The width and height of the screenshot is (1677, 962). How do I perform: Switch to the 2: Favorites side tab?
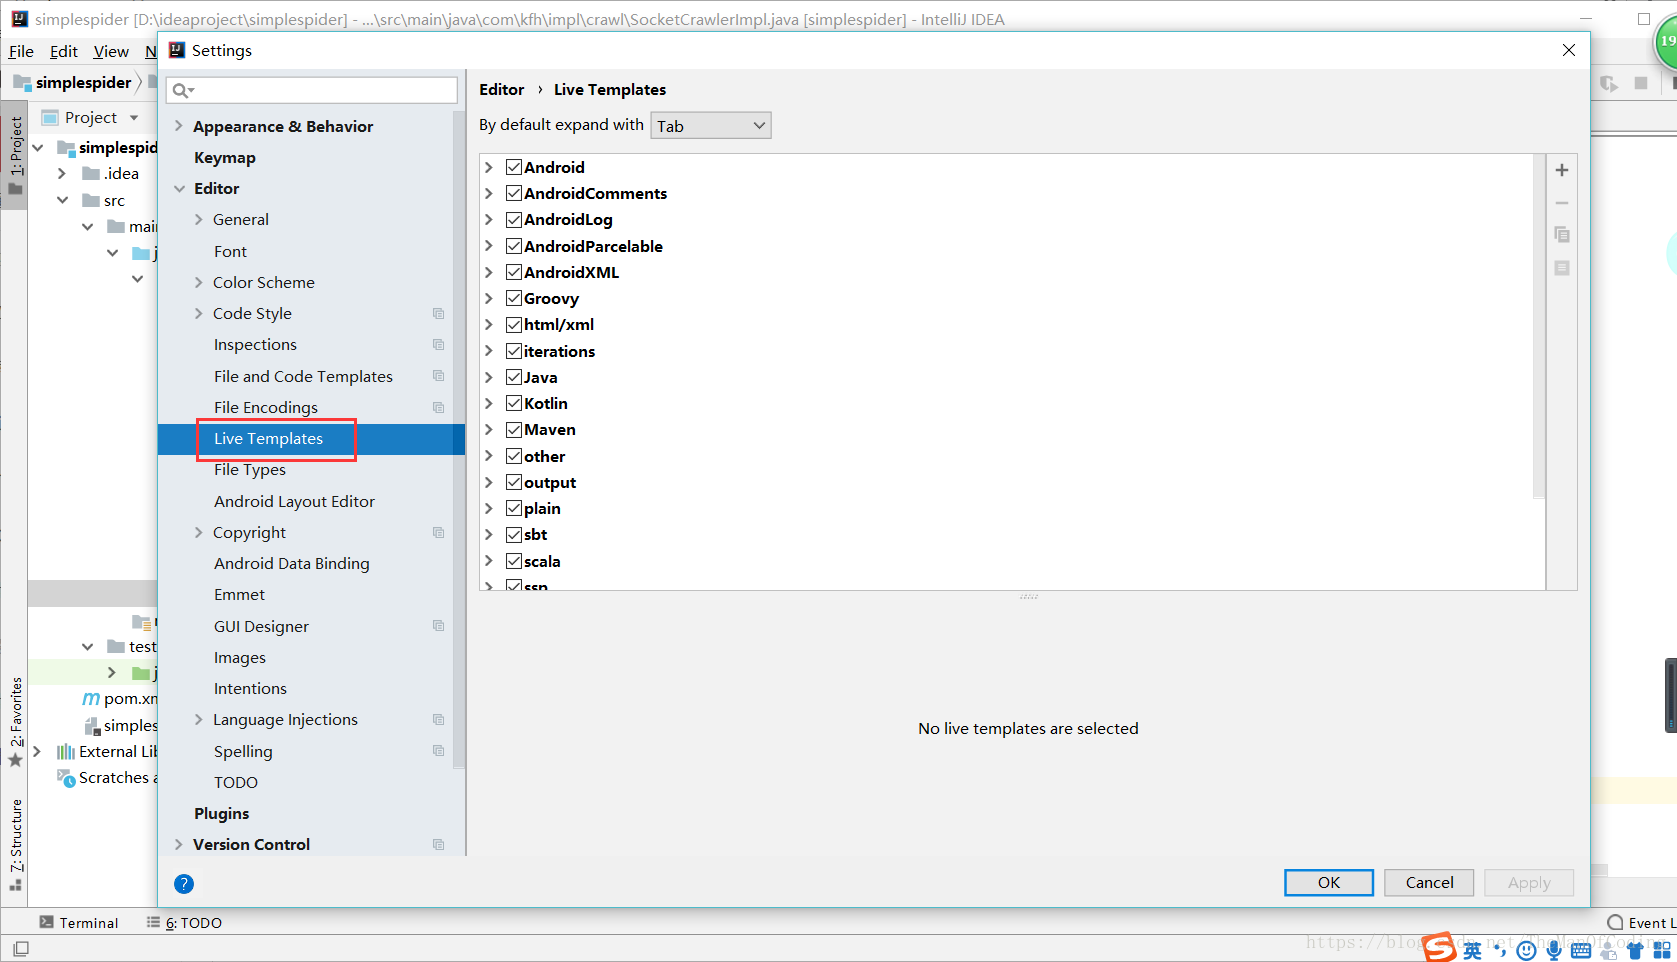(x=16, y=722)
